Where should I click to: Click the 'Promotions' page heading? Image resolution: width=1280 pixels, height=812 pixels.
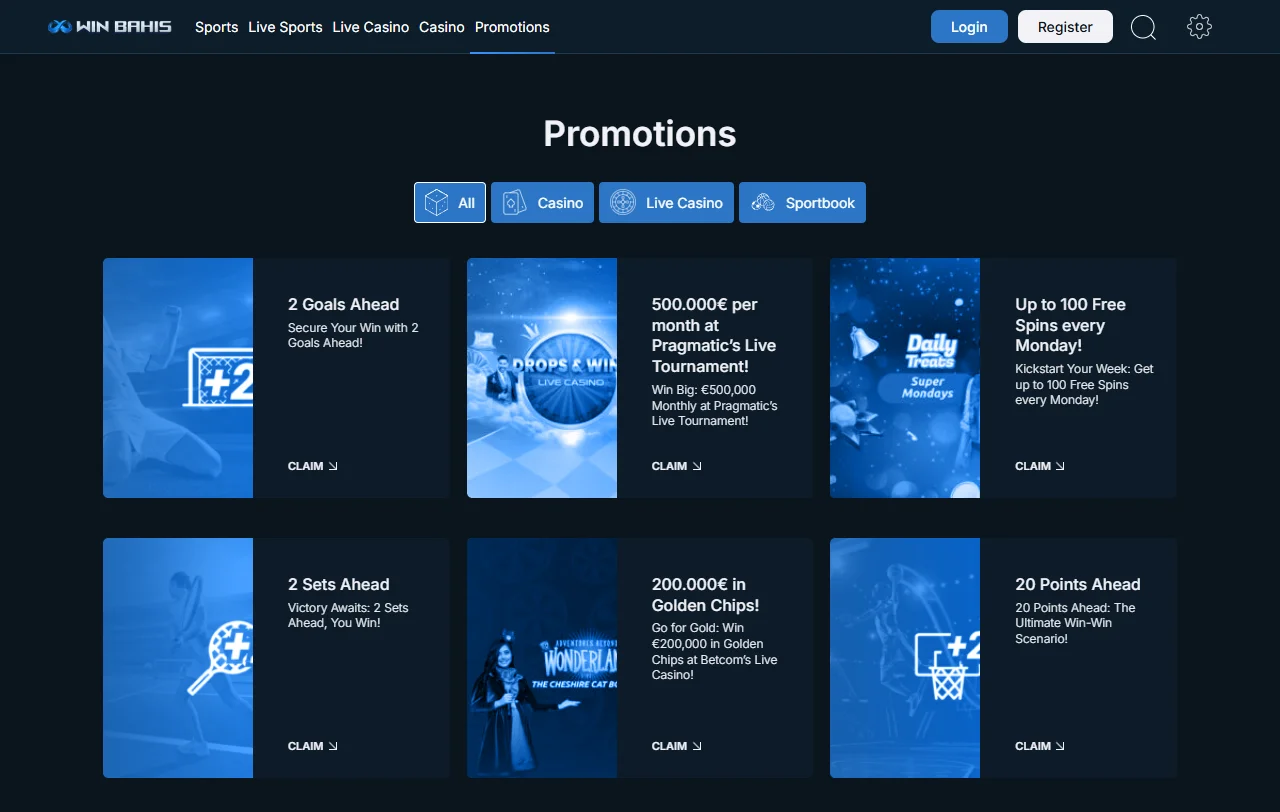640,134
